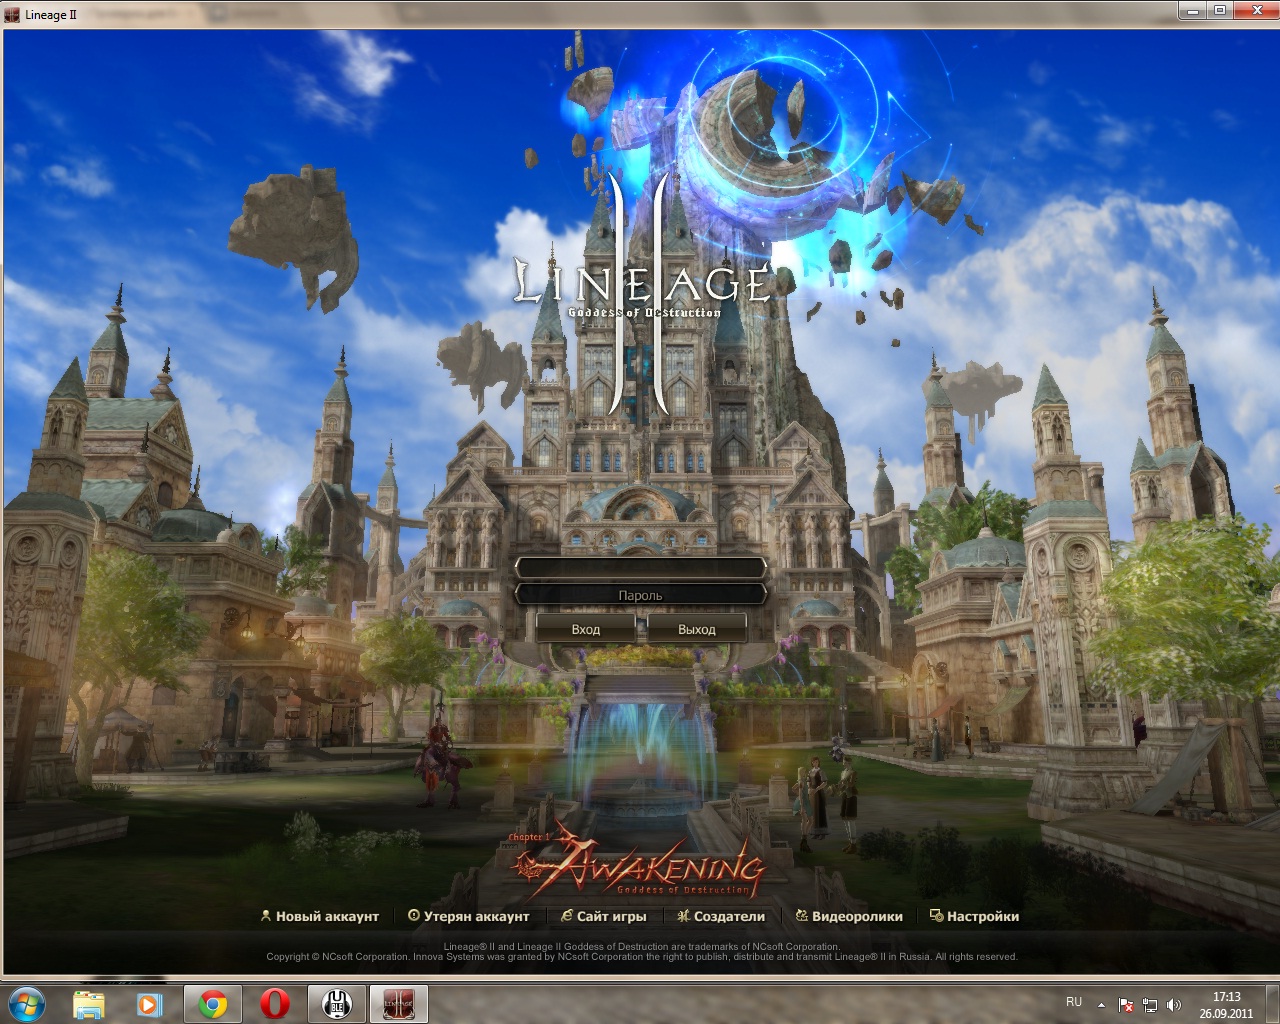The height and width of the screenshot is (1024, 1280).
Task: Open the Настройки settings link
Action: coord(975,916)
